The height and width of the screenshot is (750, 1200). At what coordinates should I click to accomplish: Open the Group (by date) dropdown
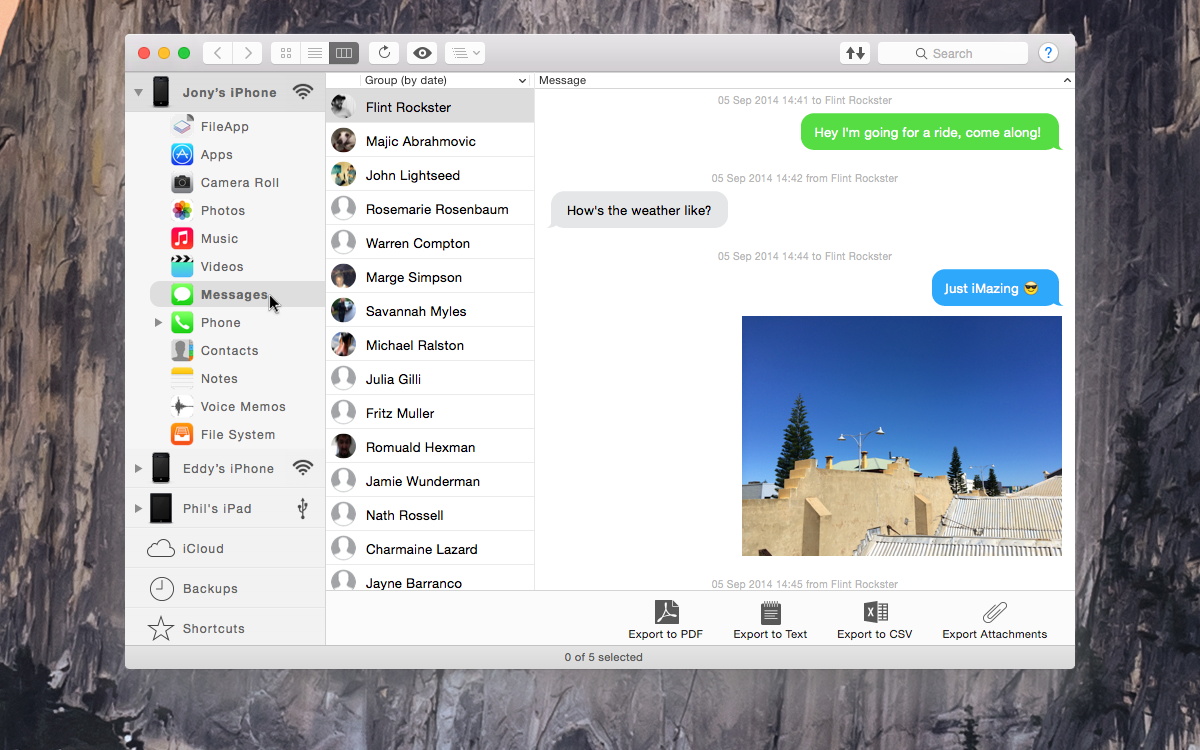[x=445, y=80]
